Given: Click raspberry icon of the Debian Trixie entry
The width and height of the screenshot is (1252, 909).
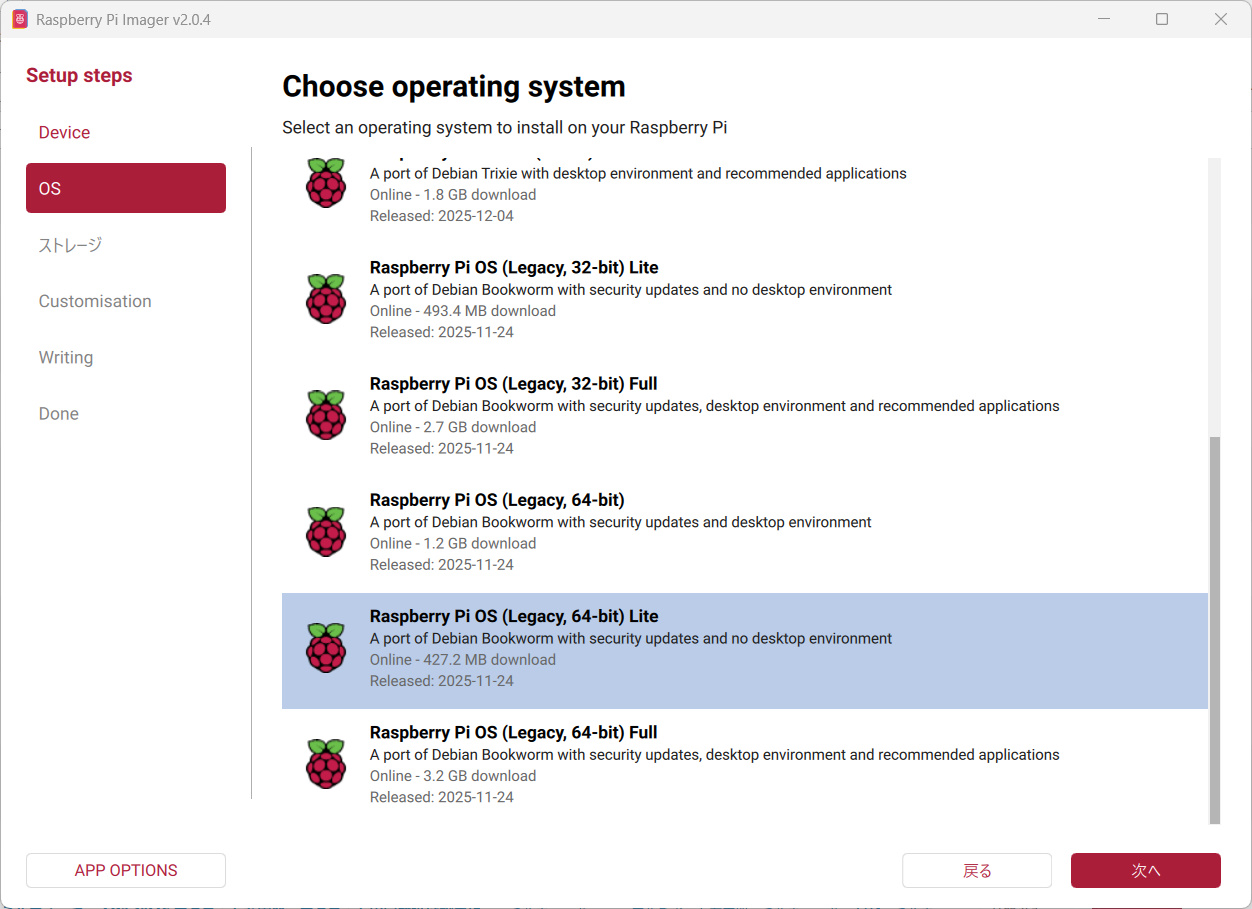Looking at the screenshot, I should [x=326, y=183].
